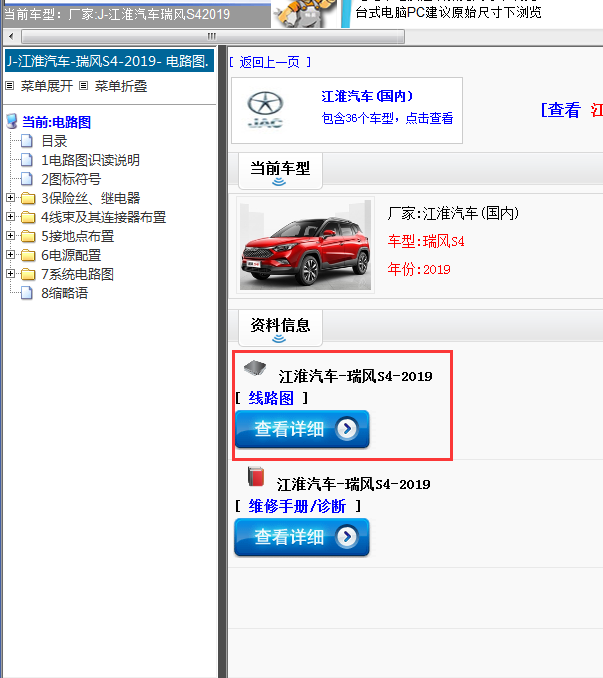The height and width of the screenshot is (678, 603).
Task: Click the 菜单展开 list icon
Action: point(10,86)
